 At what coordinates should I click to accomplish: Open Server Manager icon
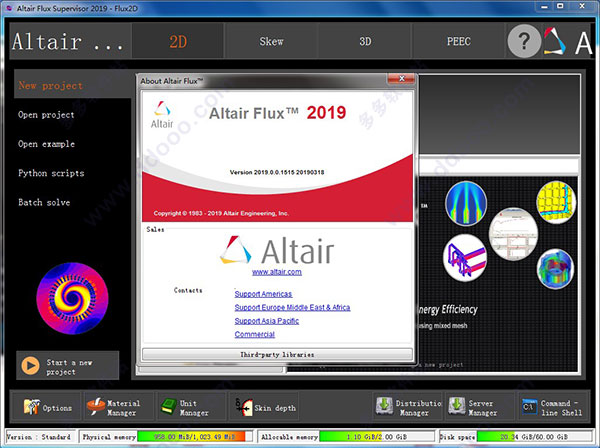[457, 406]
